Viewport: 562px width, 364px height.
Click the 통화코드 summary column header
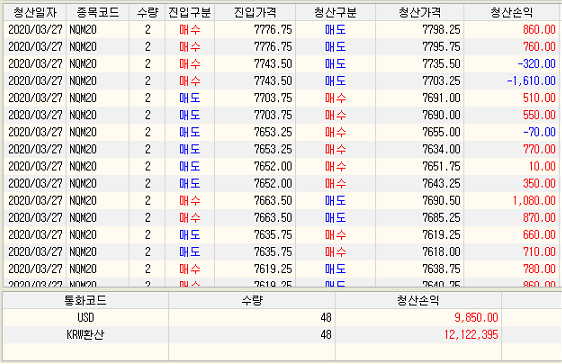[85, 300]
